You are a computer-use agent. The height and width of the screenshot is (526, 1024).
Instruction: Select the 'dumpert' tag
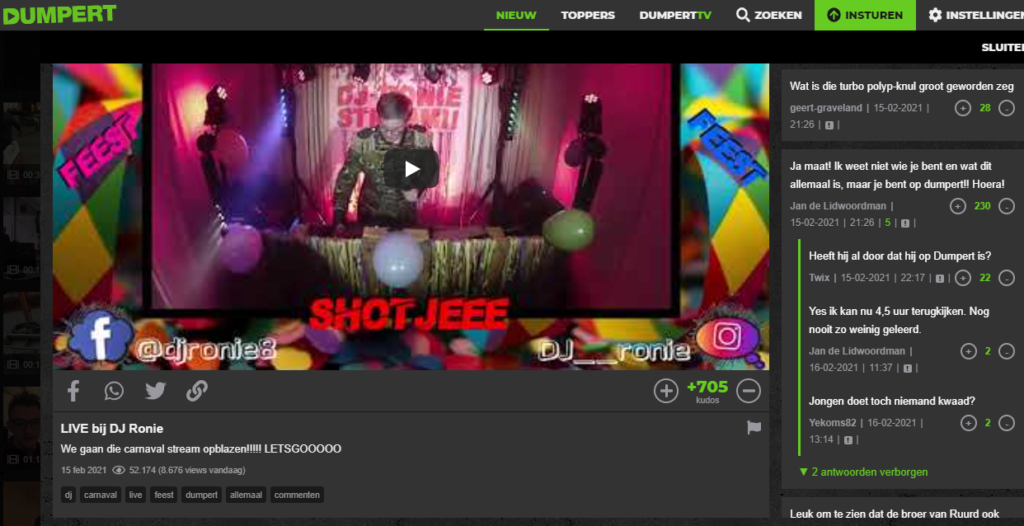click(202, 495)
